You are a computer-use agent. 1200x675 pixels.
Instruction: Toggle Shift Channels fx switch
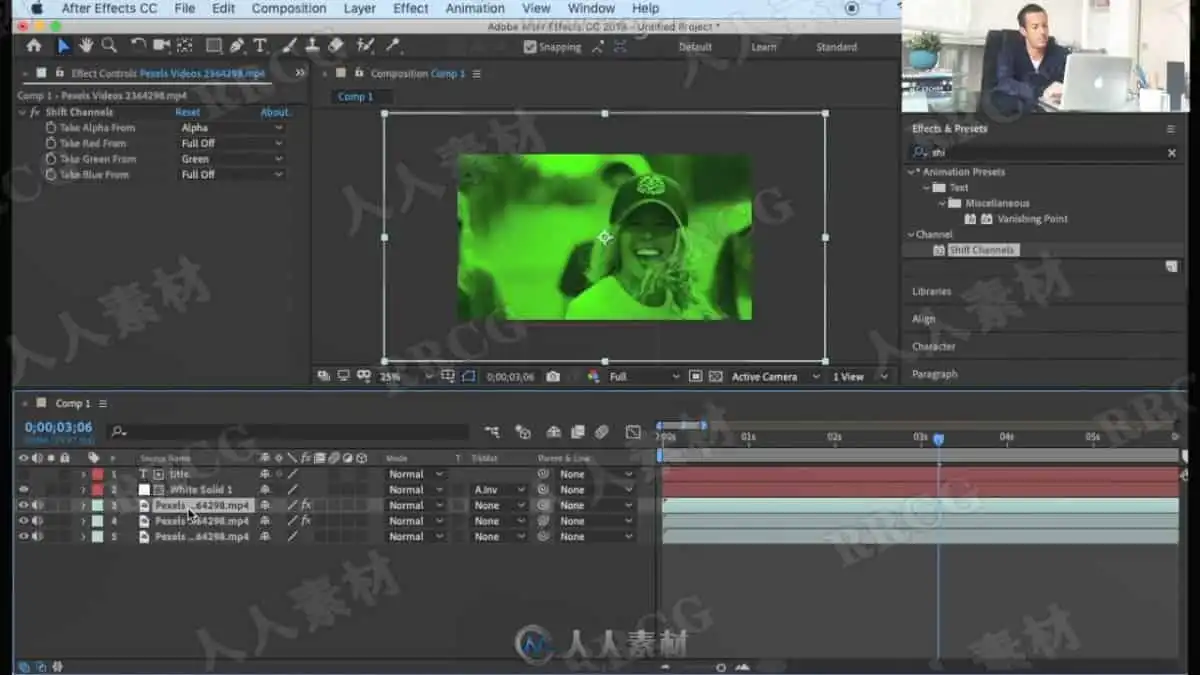tap(34, 113)
